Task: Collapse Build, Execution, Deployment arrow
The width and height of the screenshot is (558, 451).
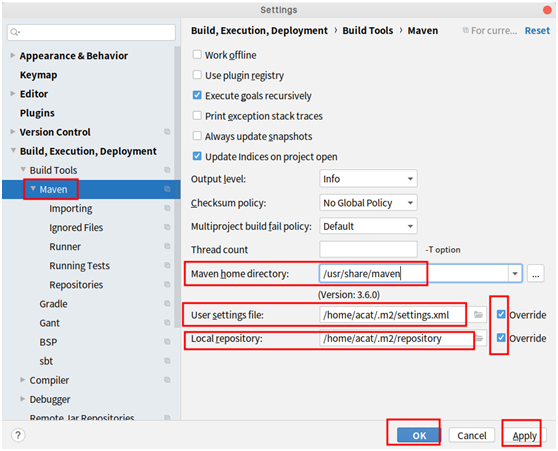Action: click(x=13, y=150)
